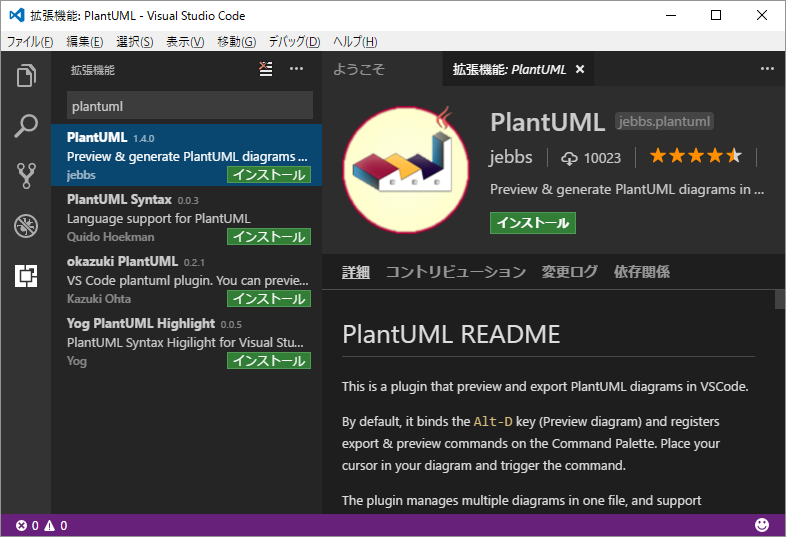The height and width of the screenshot is (537, 786).
Task: Select the Extensions view icon
Action: 26,276
